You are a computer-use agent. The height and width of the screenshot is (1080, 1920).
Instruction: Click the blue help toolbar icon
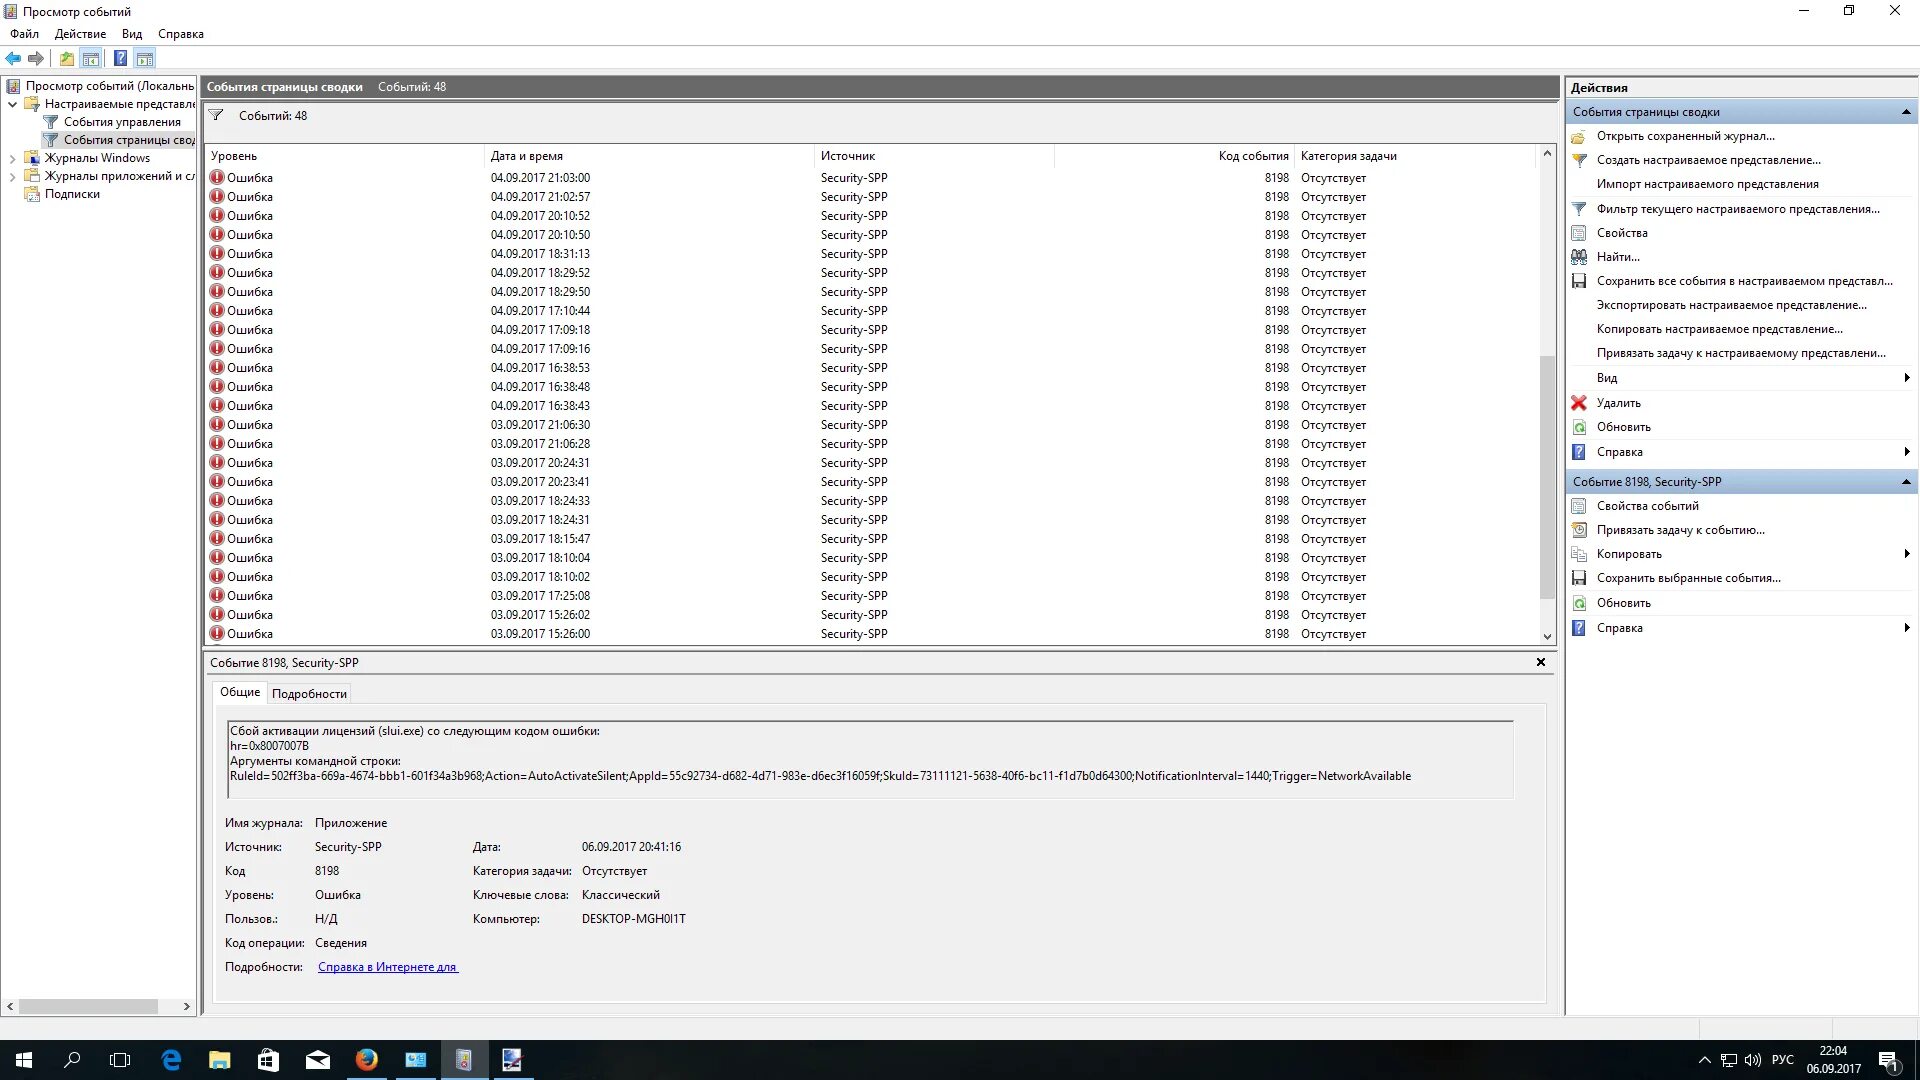point(120,58)
